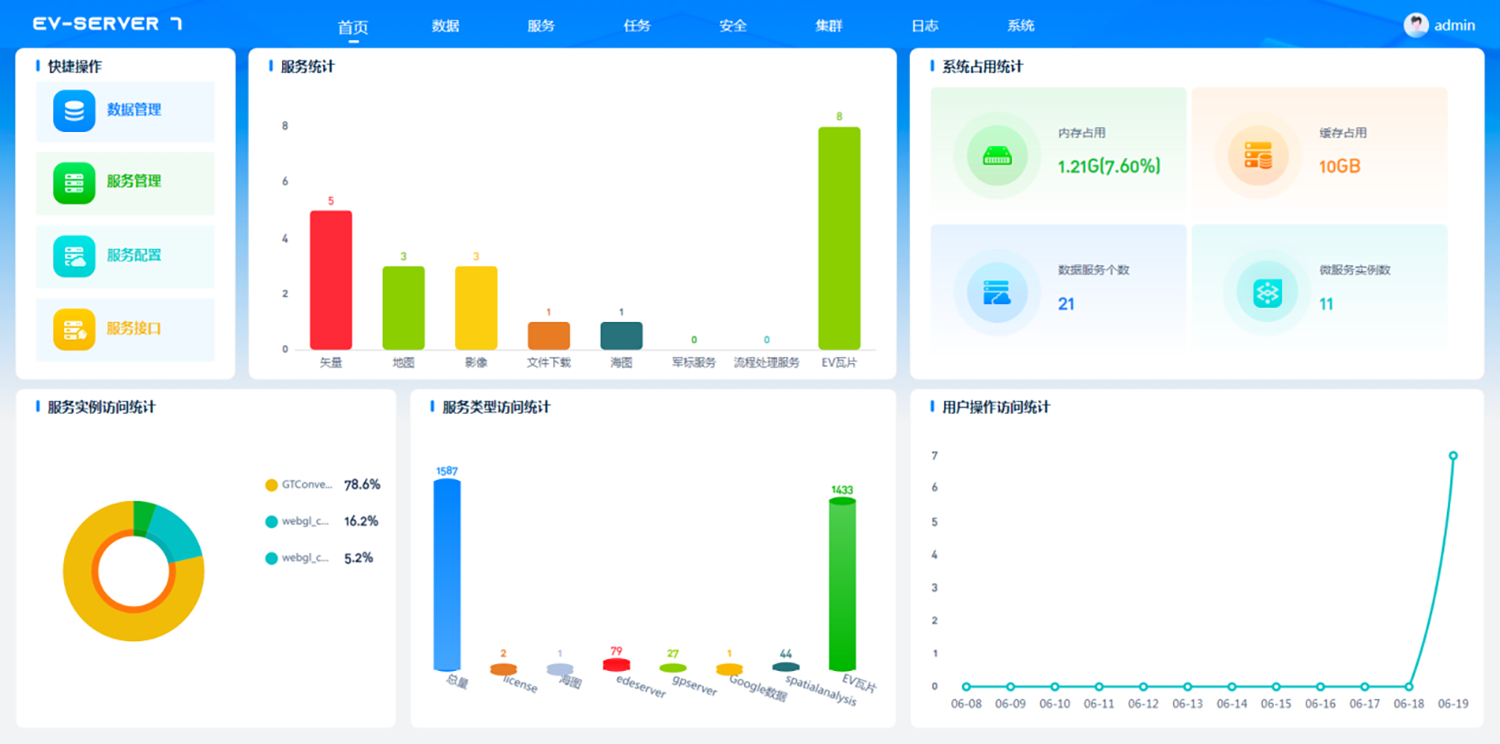Click the orange 缓存占用 cache icon
The width and height of the screenshot is (1500, 744).
pyautogui.click(x=1258, y=156)
